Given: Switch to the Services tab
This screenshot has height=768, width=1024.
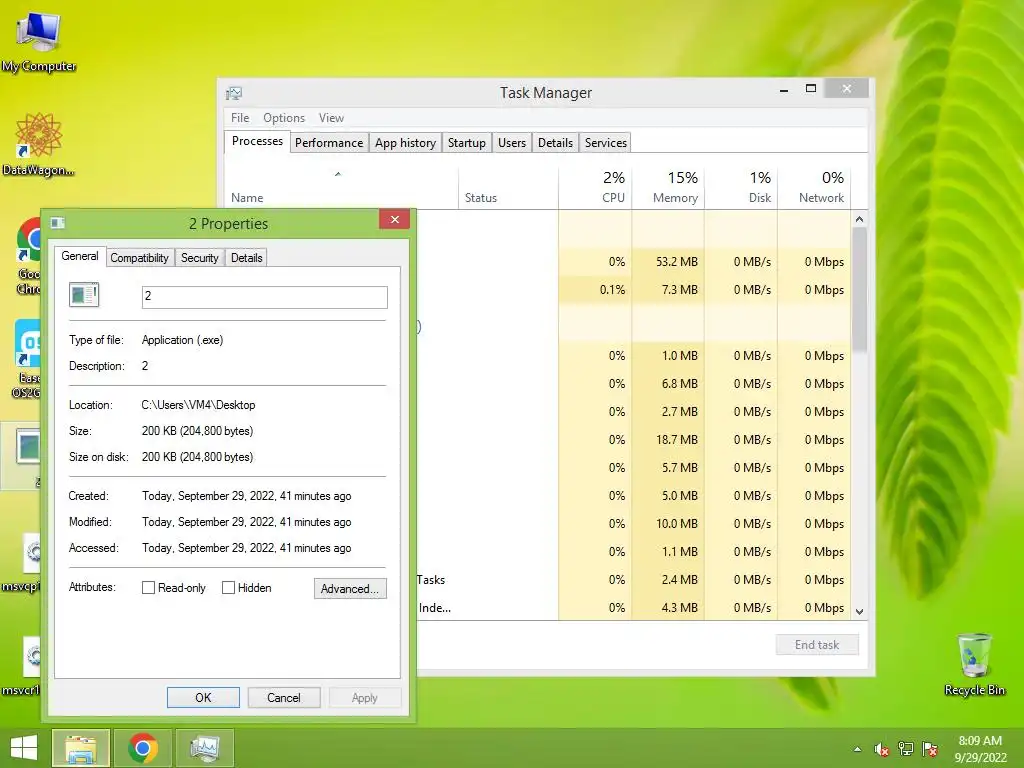Looking at the screenshot, I should 605,142.
